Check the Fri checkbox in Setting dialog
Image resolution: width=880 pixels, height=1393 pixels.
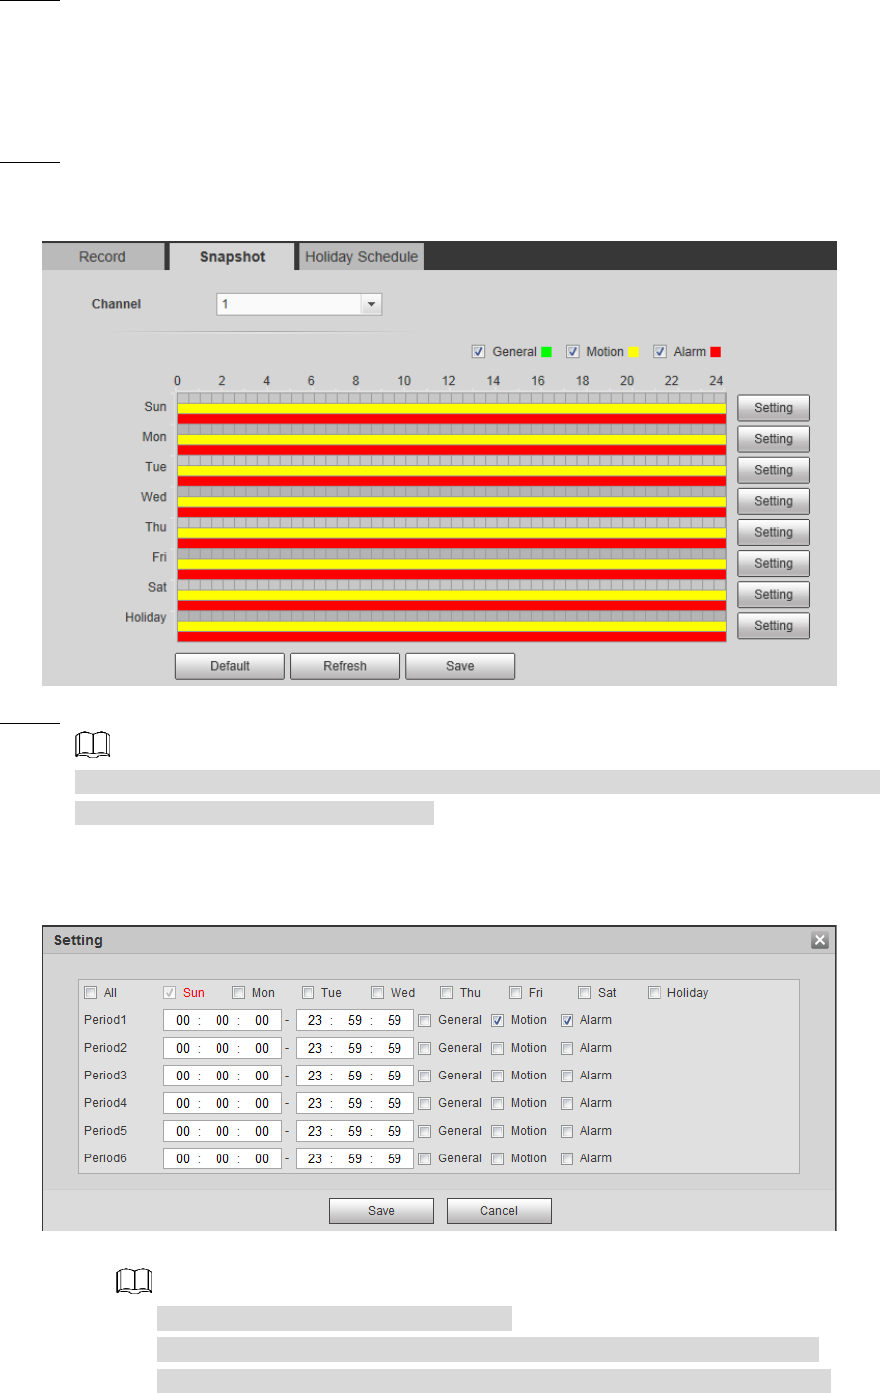(516, 993)
